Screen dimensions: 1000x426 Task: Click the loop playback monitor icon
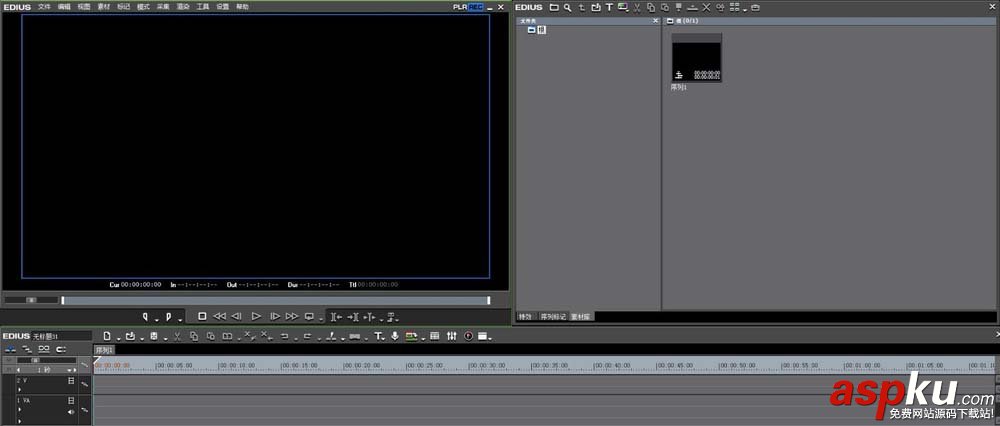pos(309,316)
